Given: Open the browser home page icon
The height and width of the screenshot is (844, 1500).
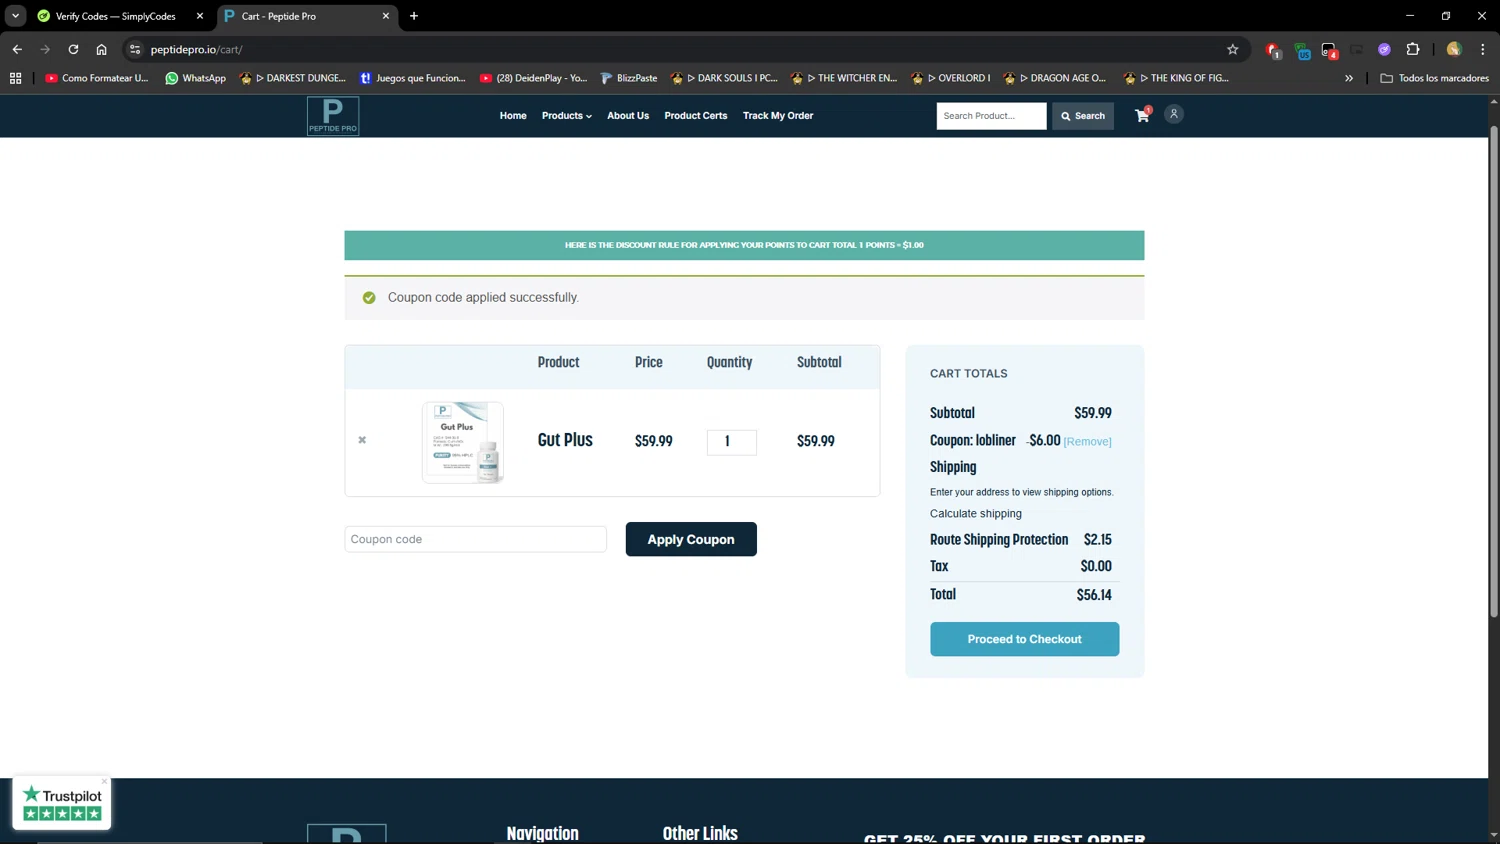Looking at the screenshot, I should click(101, 49).
